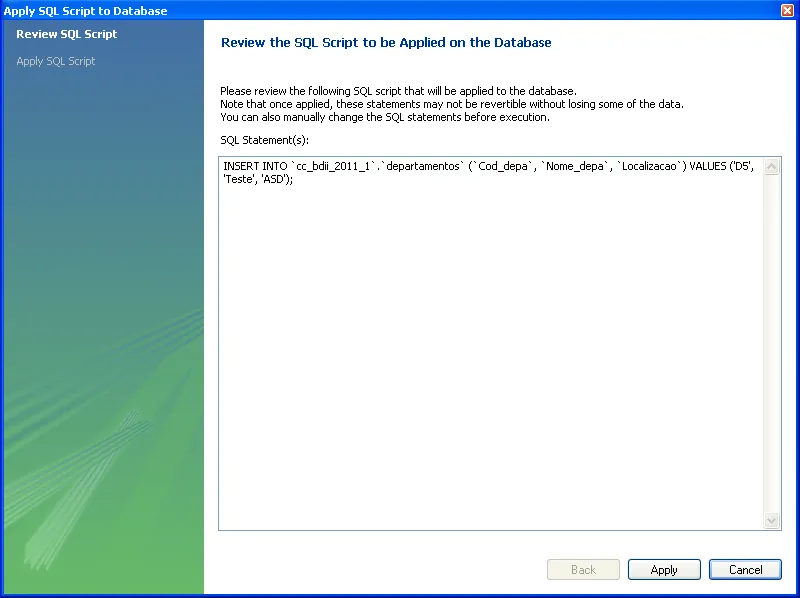Click the vertical scrollbar track in SQL box
This screenshot has height=598, width=800.
tap(771, 340)
